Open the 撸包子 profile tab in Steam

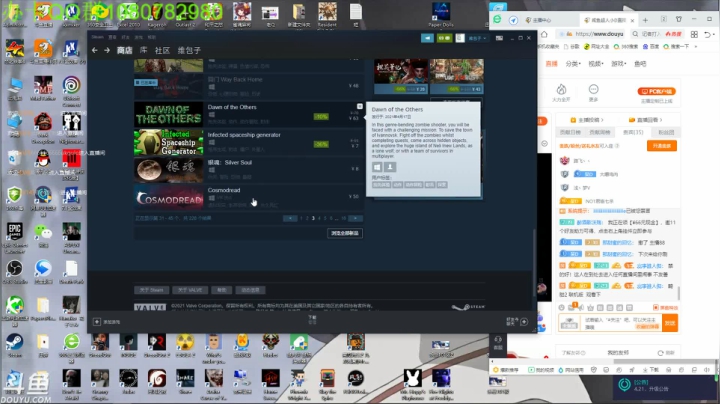[189, 50]
